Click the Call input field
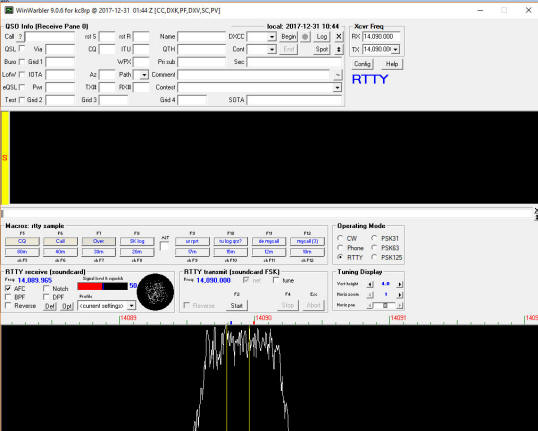 50,37
